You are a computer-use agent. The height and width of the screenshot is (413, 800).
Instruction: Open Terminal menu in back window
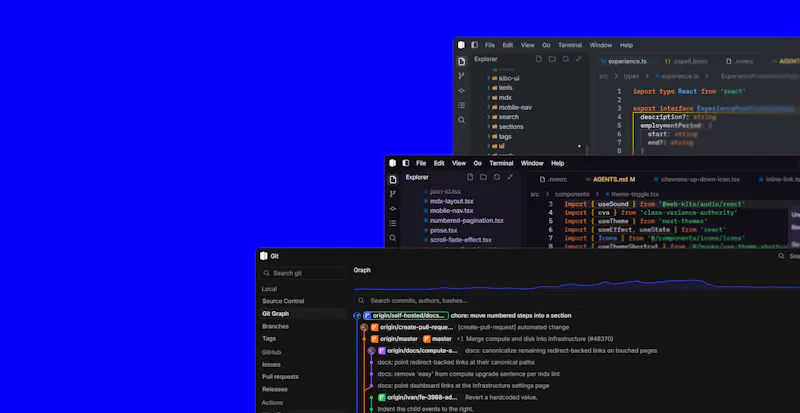tap(570, 45)
